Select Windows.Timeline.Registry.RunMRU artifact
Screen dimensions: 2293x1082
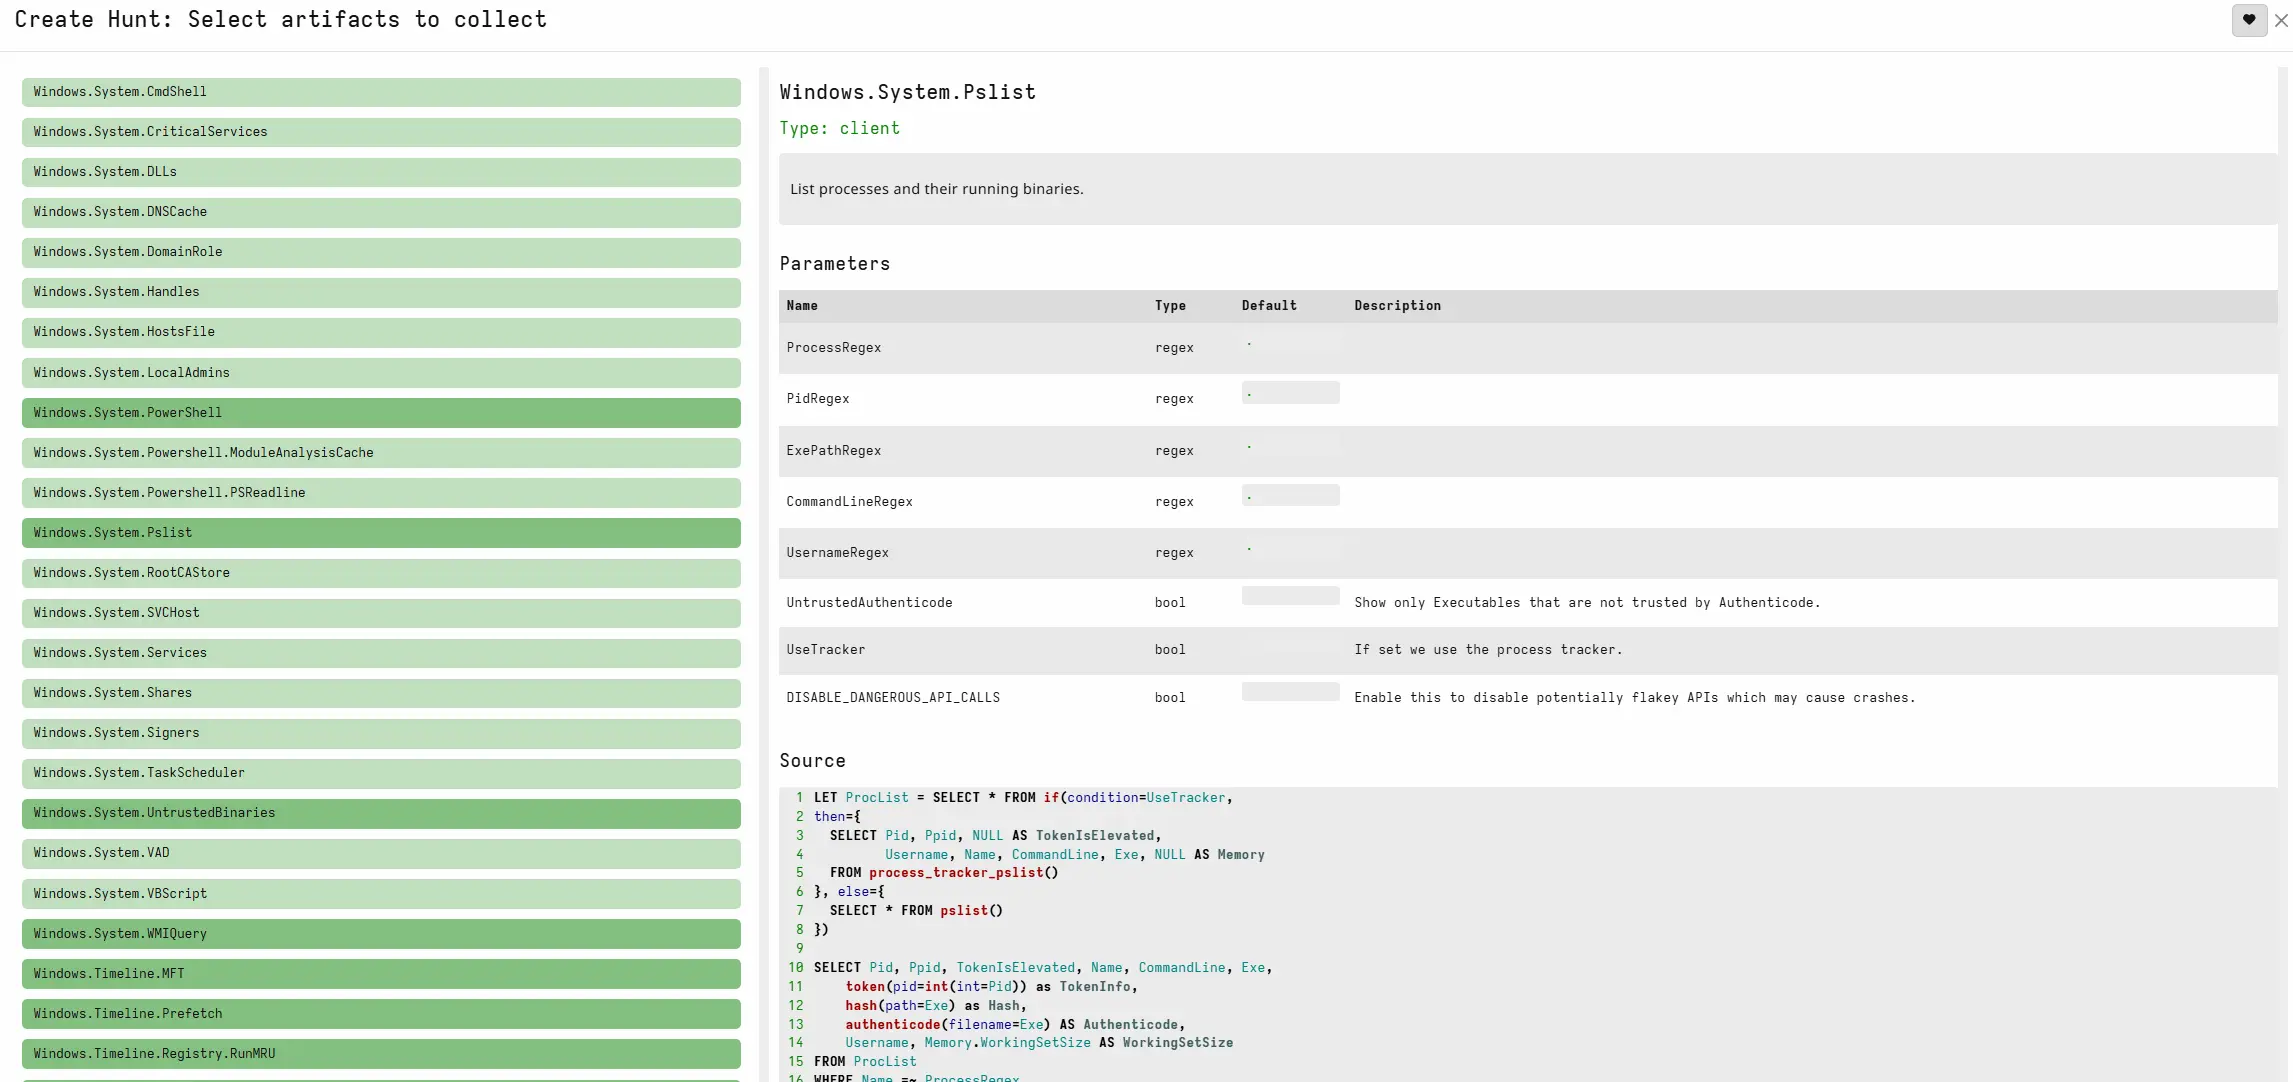(x=381, y=1053)
